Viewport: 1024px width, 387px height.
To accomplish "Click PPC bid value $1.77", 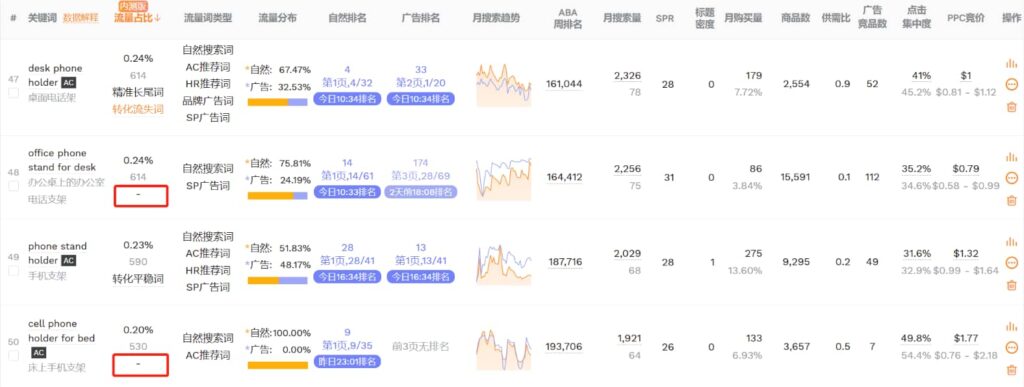I will [x=965, y=338].
